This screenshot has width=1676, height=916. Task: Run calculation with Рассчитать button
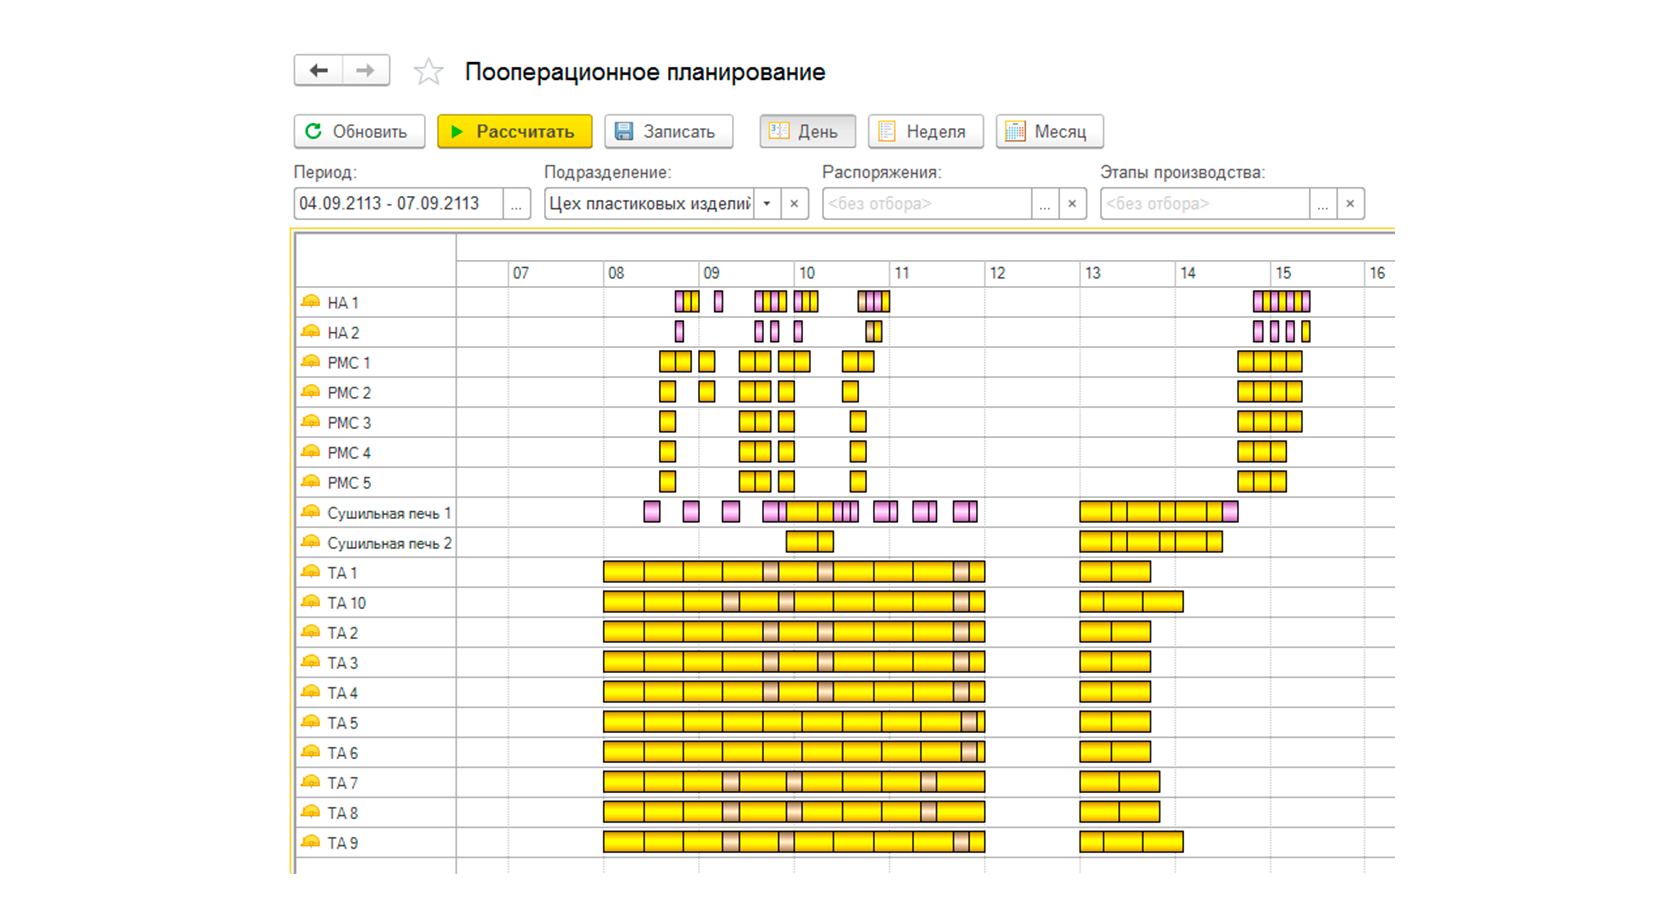coord(514,131)
